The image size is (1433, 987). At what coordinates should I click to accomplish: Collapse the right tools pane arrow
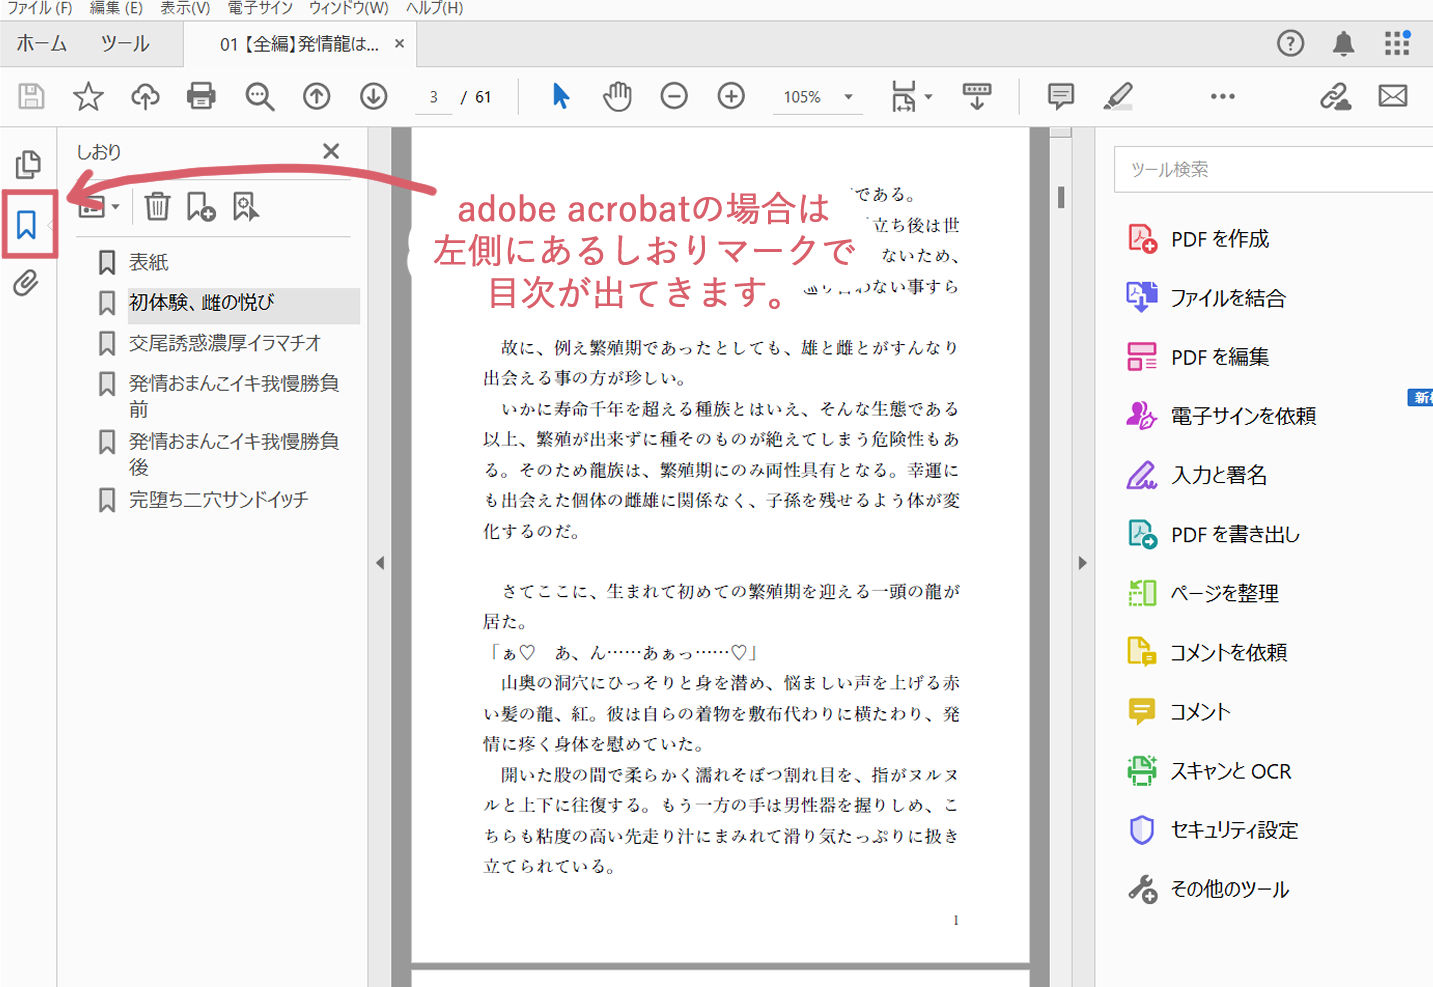coord(1082,563)
